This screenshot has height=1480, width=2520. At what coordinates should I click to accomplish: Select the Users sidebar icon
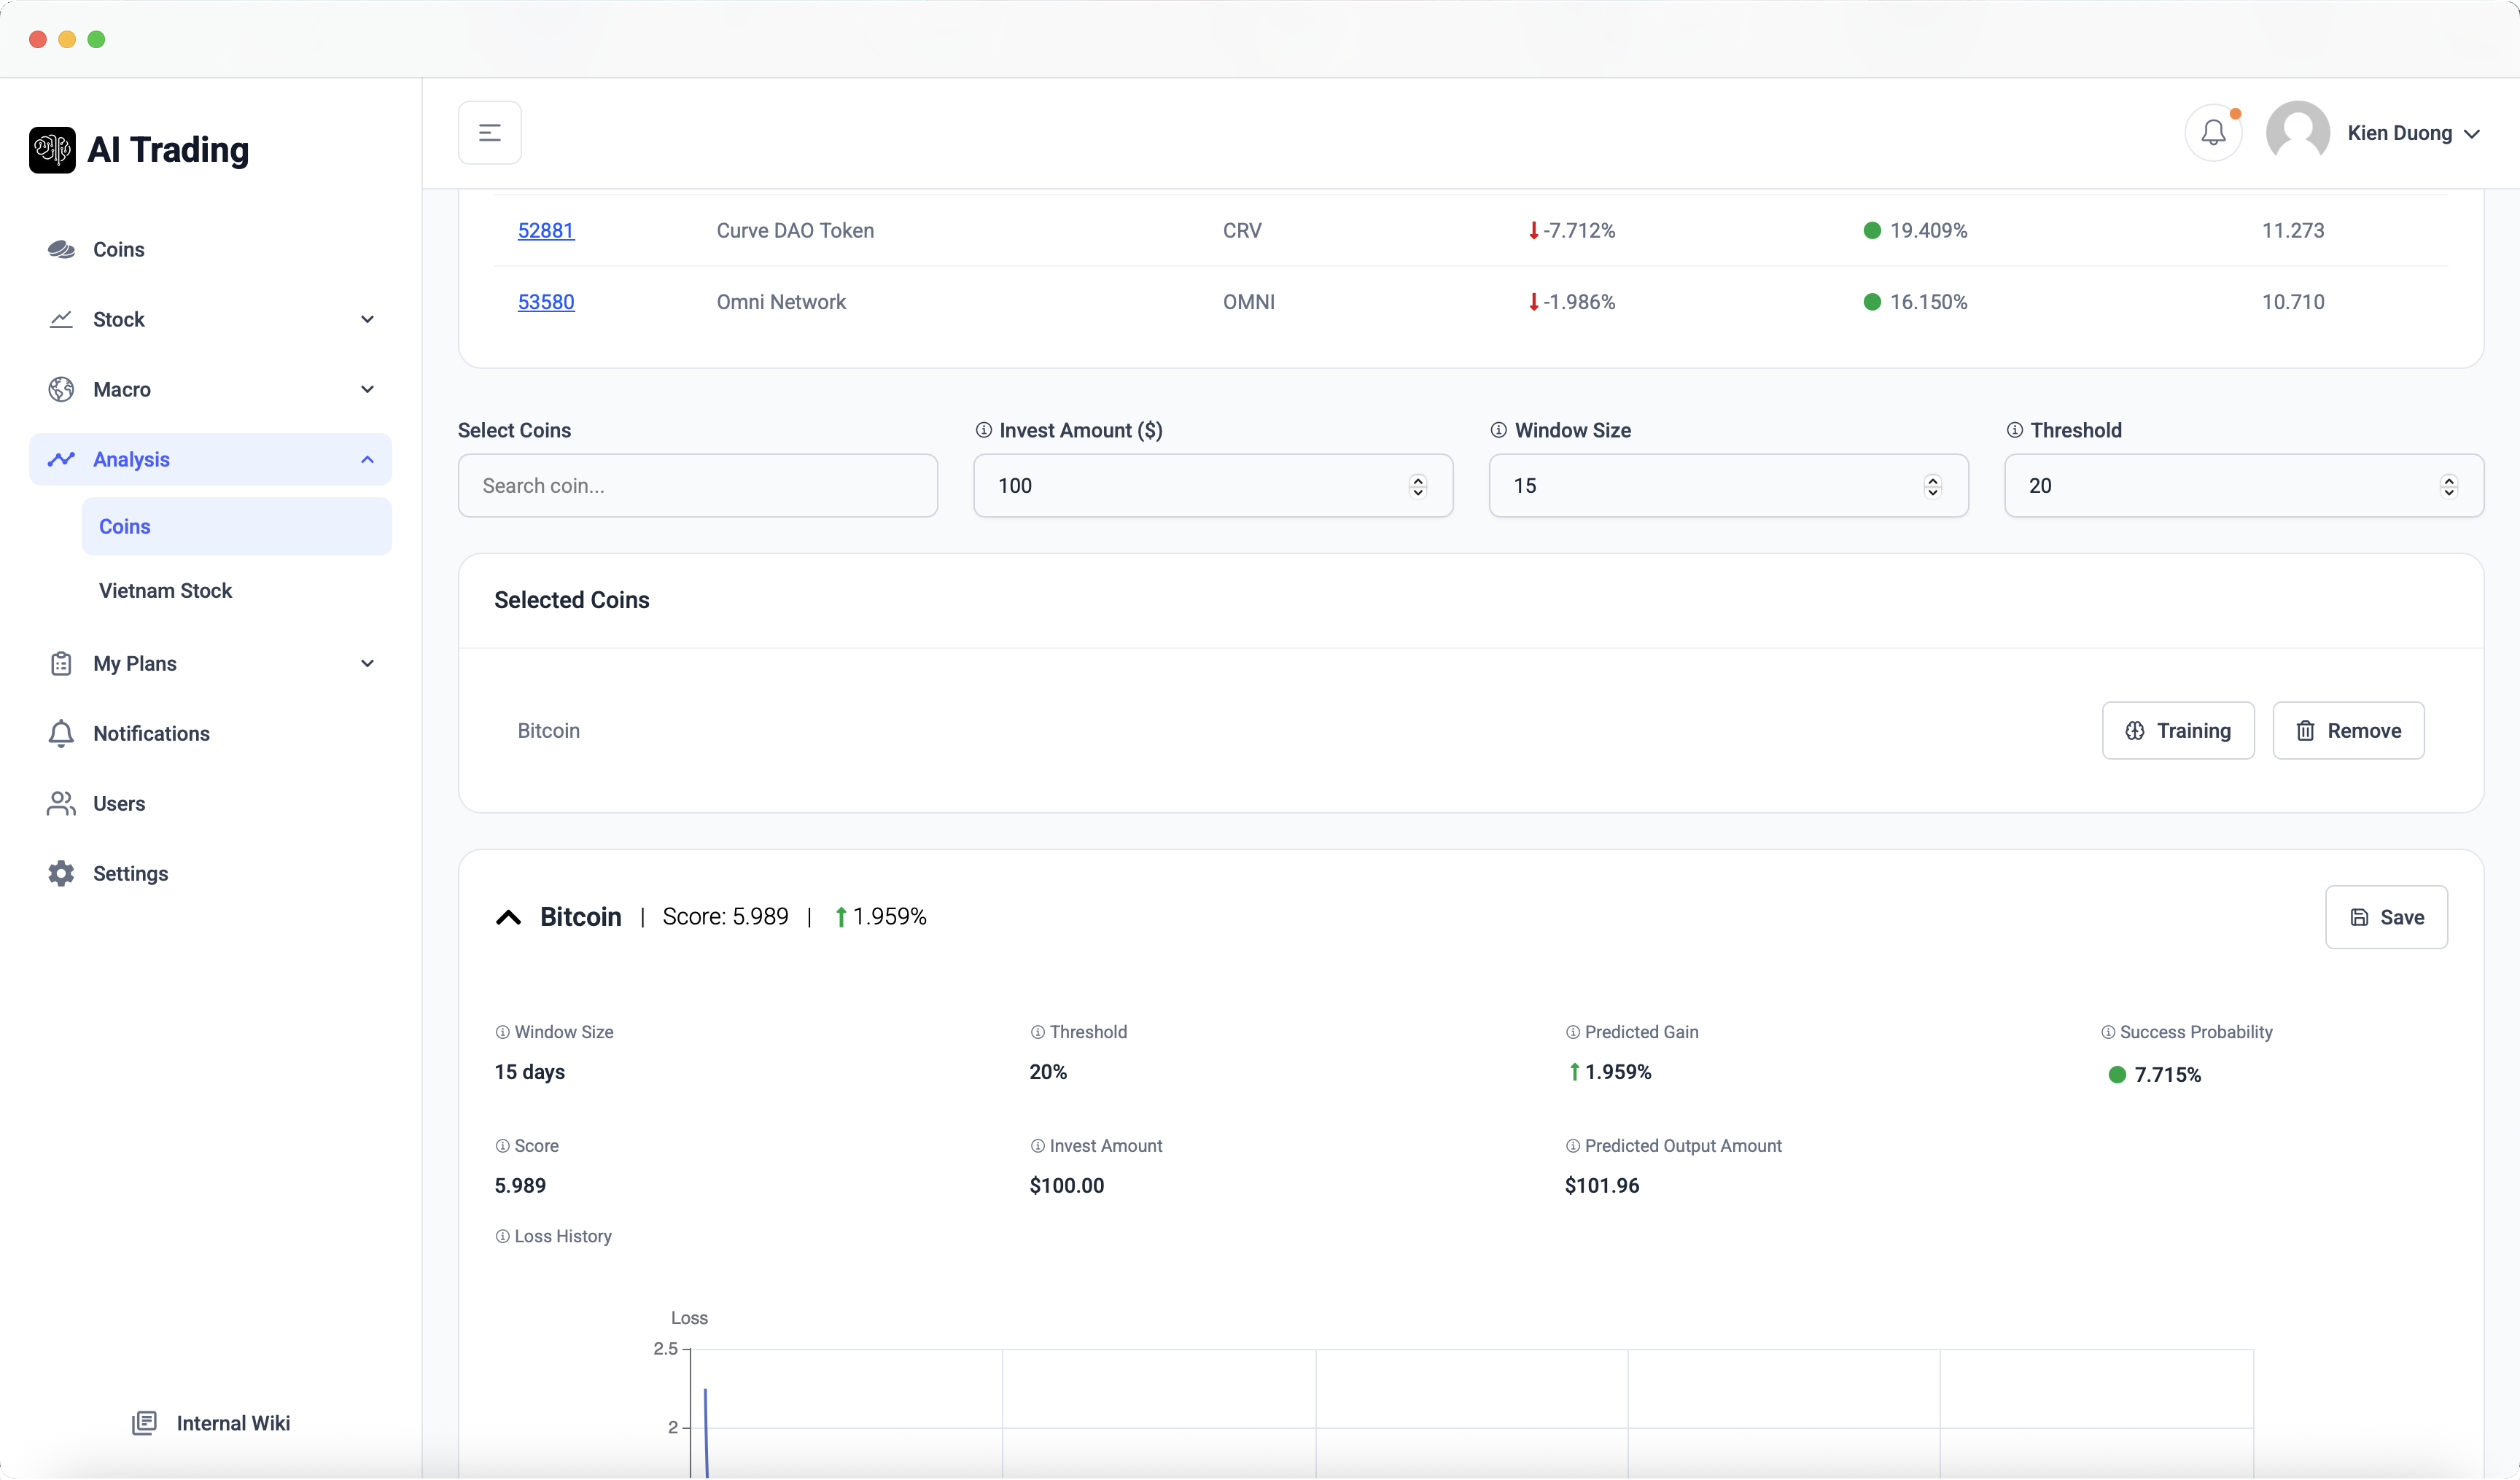point(61,803)
